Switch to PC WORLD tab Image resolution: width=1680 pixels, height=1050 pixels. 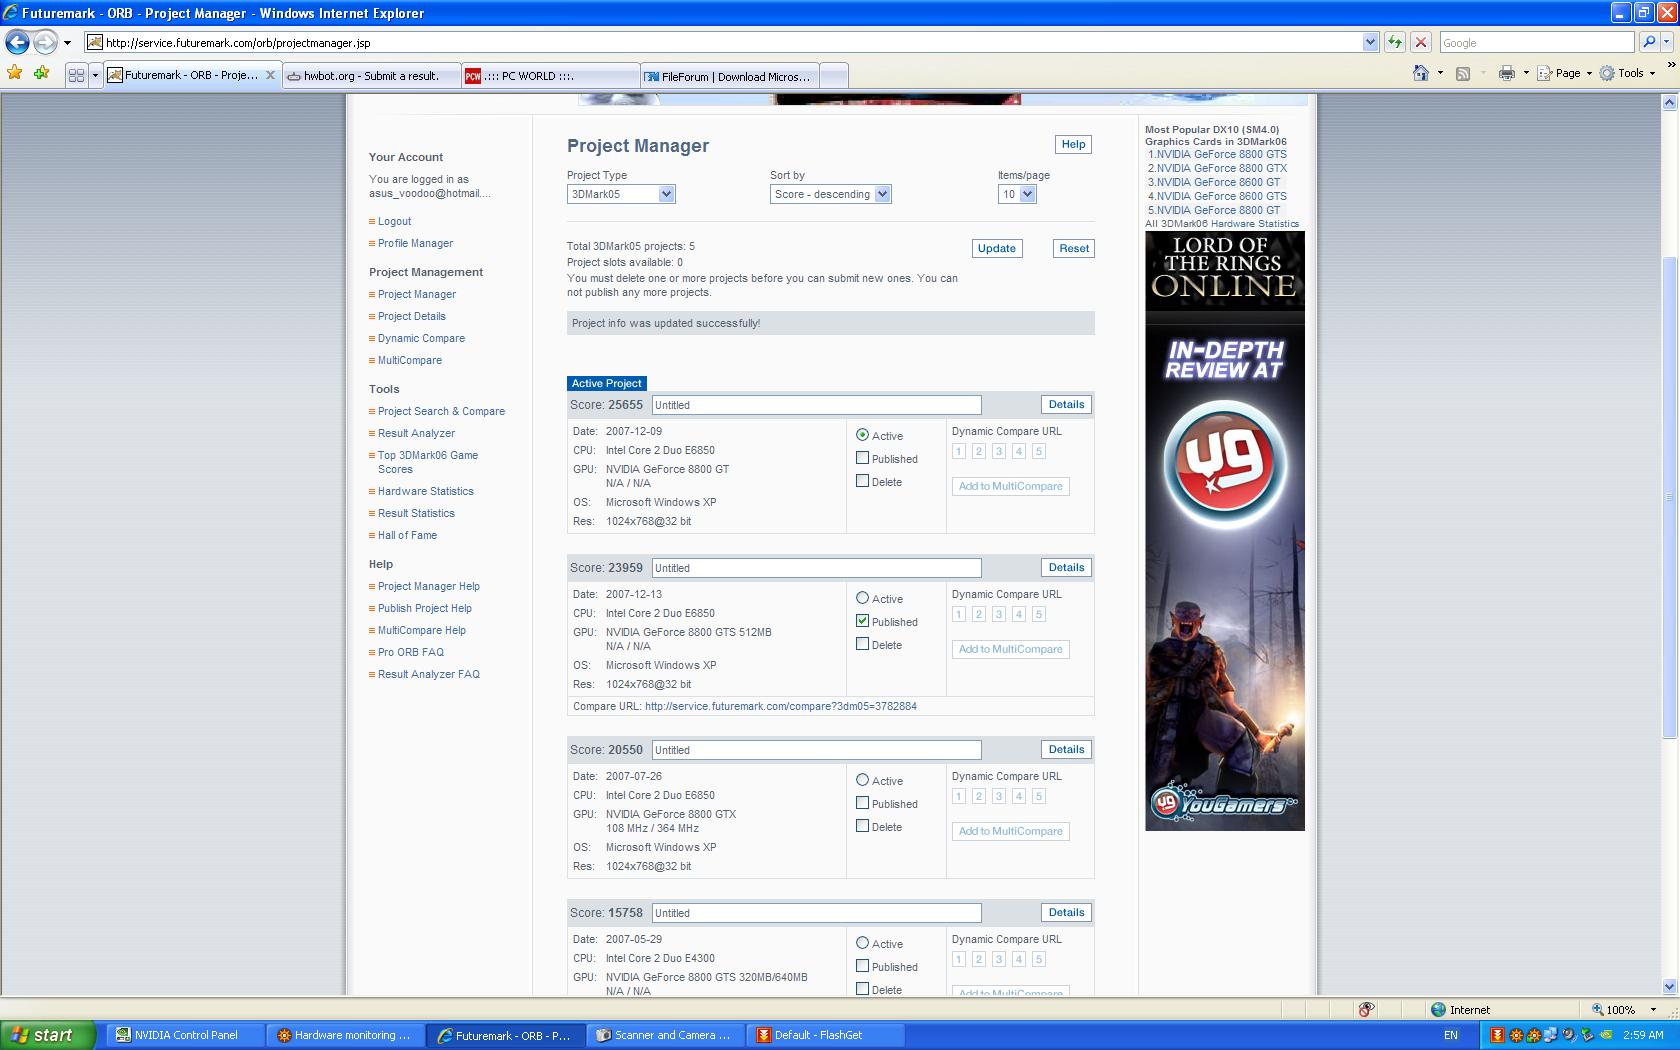point(551,76)
